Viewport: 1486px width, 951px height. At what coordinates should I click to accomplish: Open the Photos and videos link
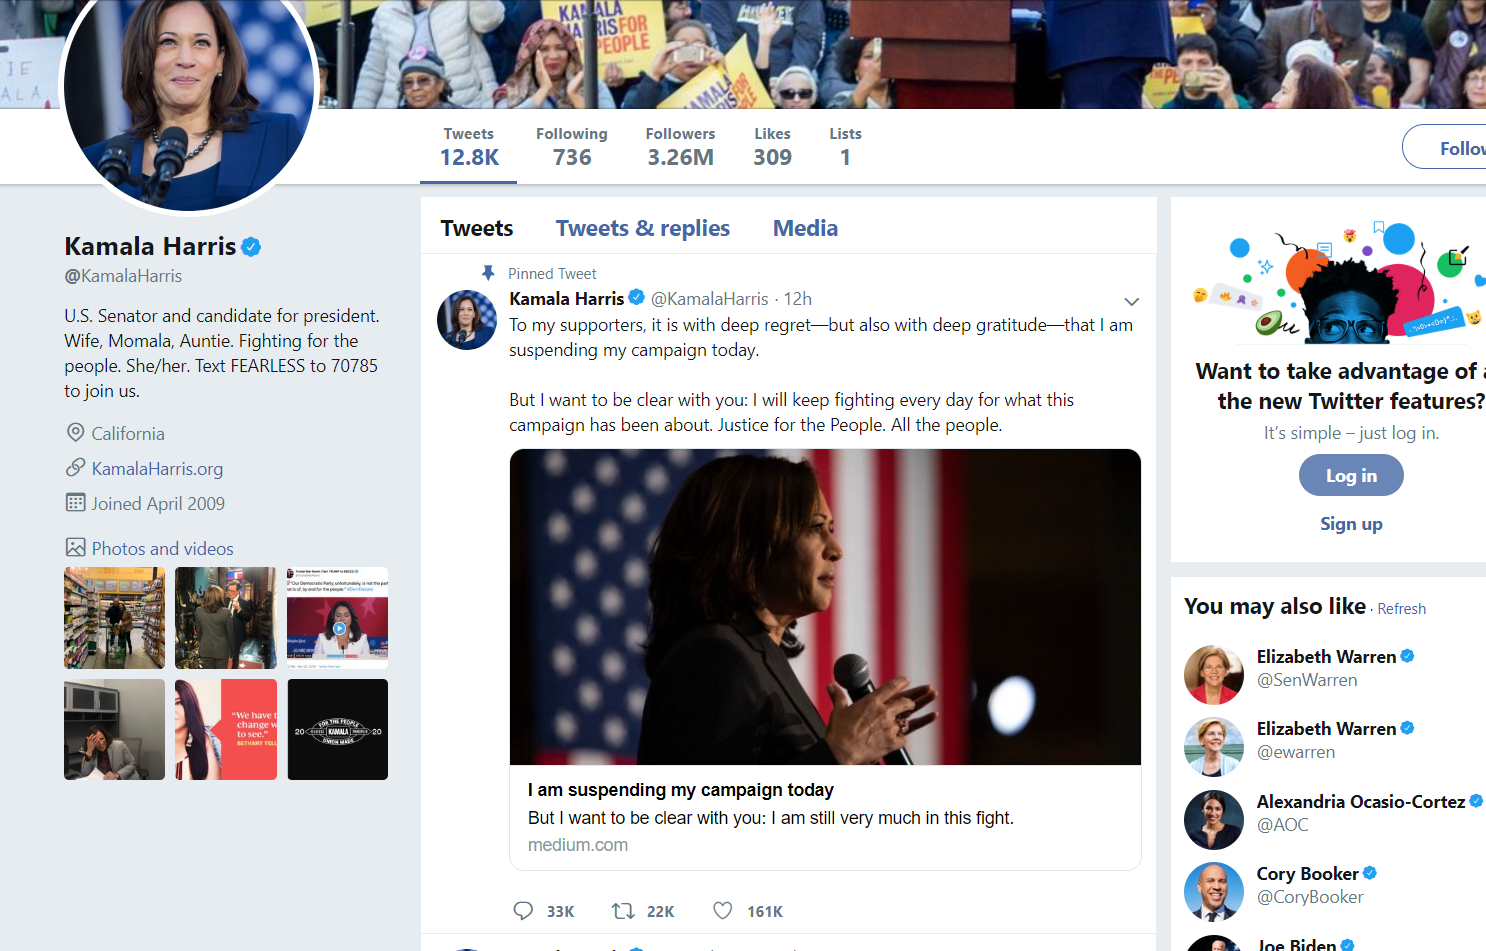pos(162,548)
